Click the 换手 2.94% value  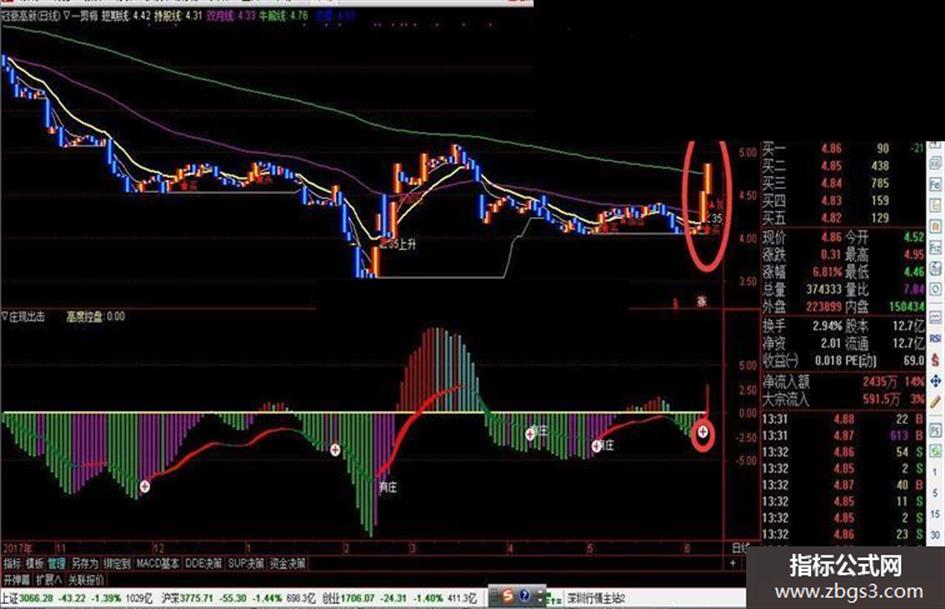(x=827, y=326)
